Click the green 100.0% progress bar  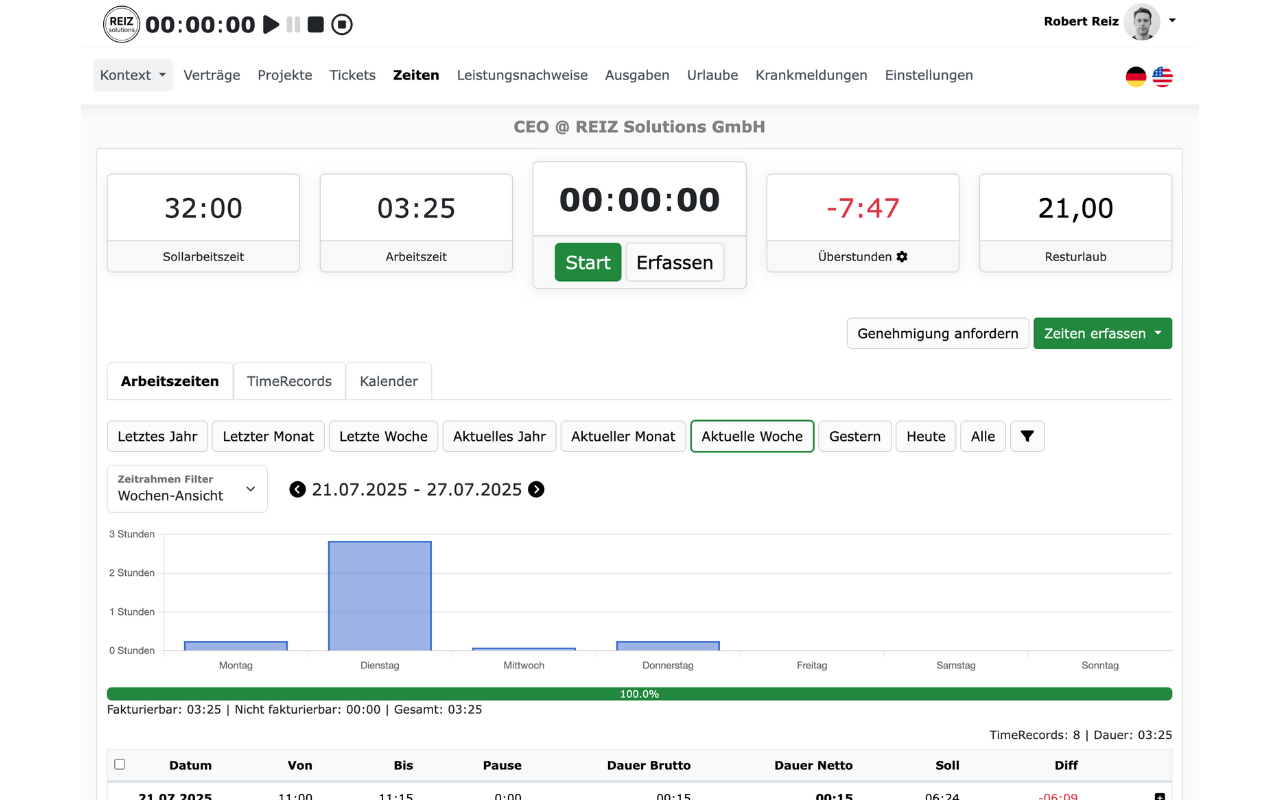click(x=639, y=694)
